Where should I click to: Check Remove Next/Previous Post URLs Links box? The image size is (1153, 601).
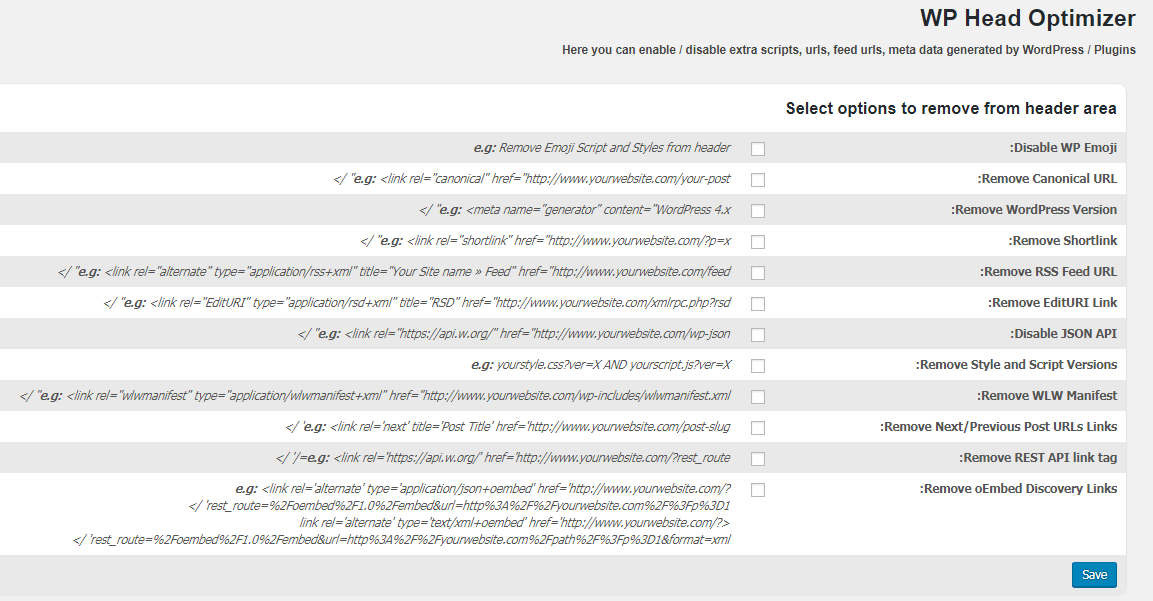coord(758,428)
